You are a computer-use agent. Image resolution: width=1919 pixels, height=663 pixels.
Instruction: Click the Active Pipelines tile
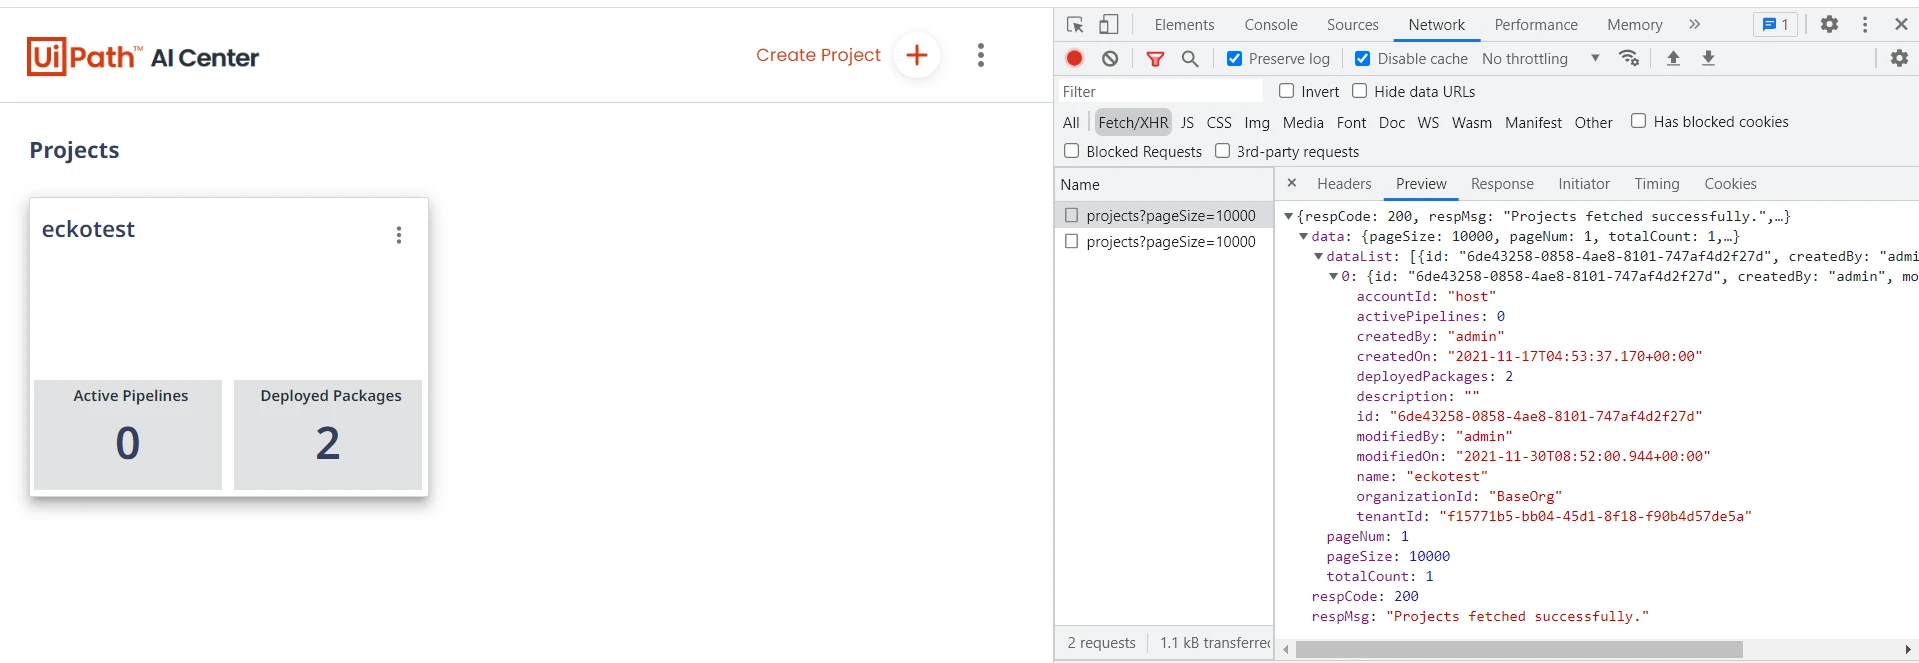tap(128, 435)
